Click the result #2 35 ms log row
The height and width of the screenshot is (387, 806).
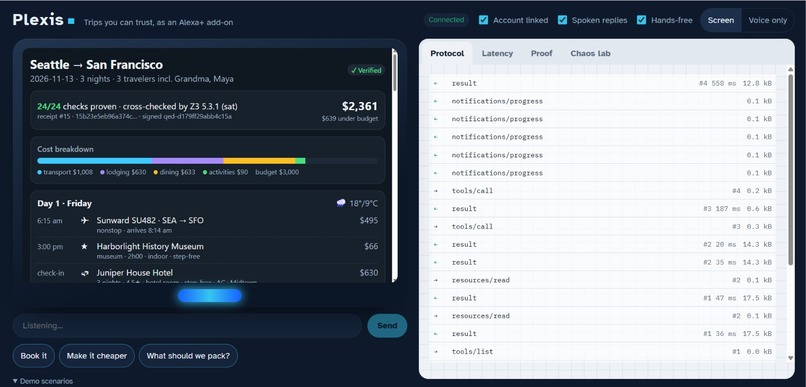(602, 263)
